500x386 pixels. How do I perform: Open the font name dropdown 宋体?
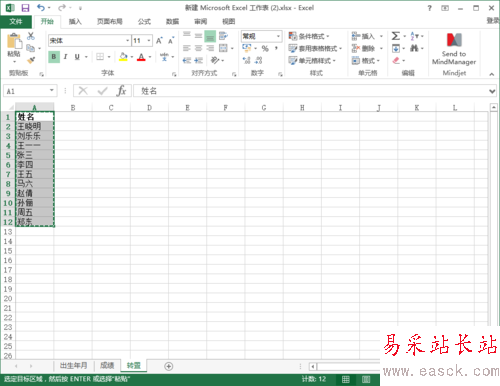(127, 41)
